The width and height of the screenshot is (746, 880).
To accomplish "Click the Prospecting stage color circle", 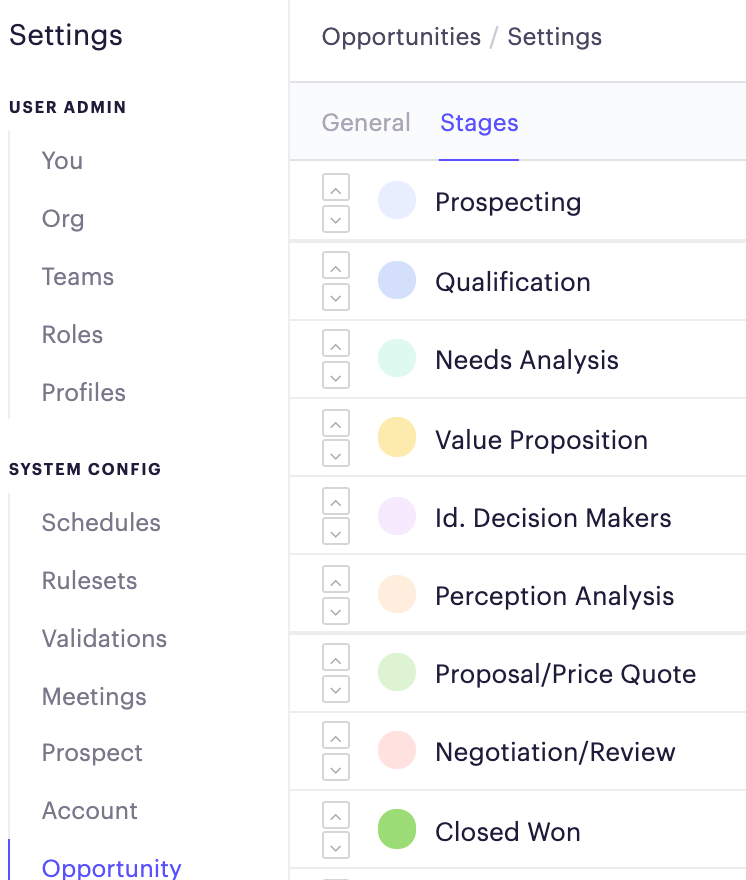I will pos(396,201).
